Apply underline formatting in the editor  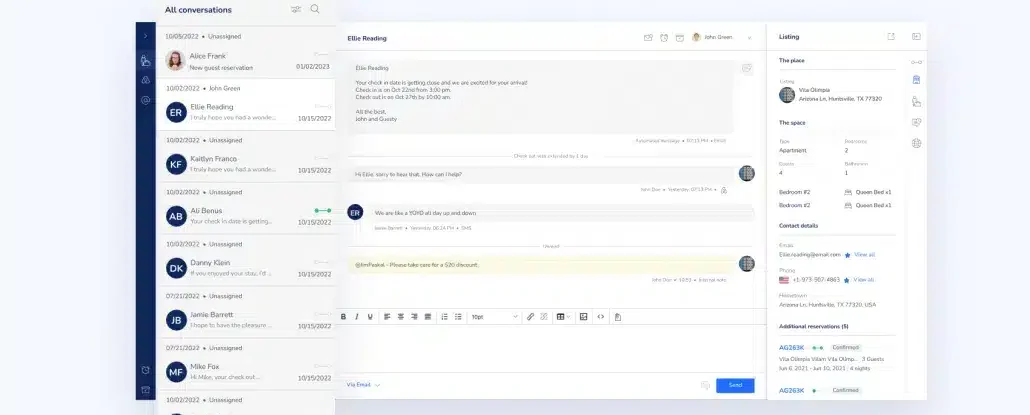point(370,317)
